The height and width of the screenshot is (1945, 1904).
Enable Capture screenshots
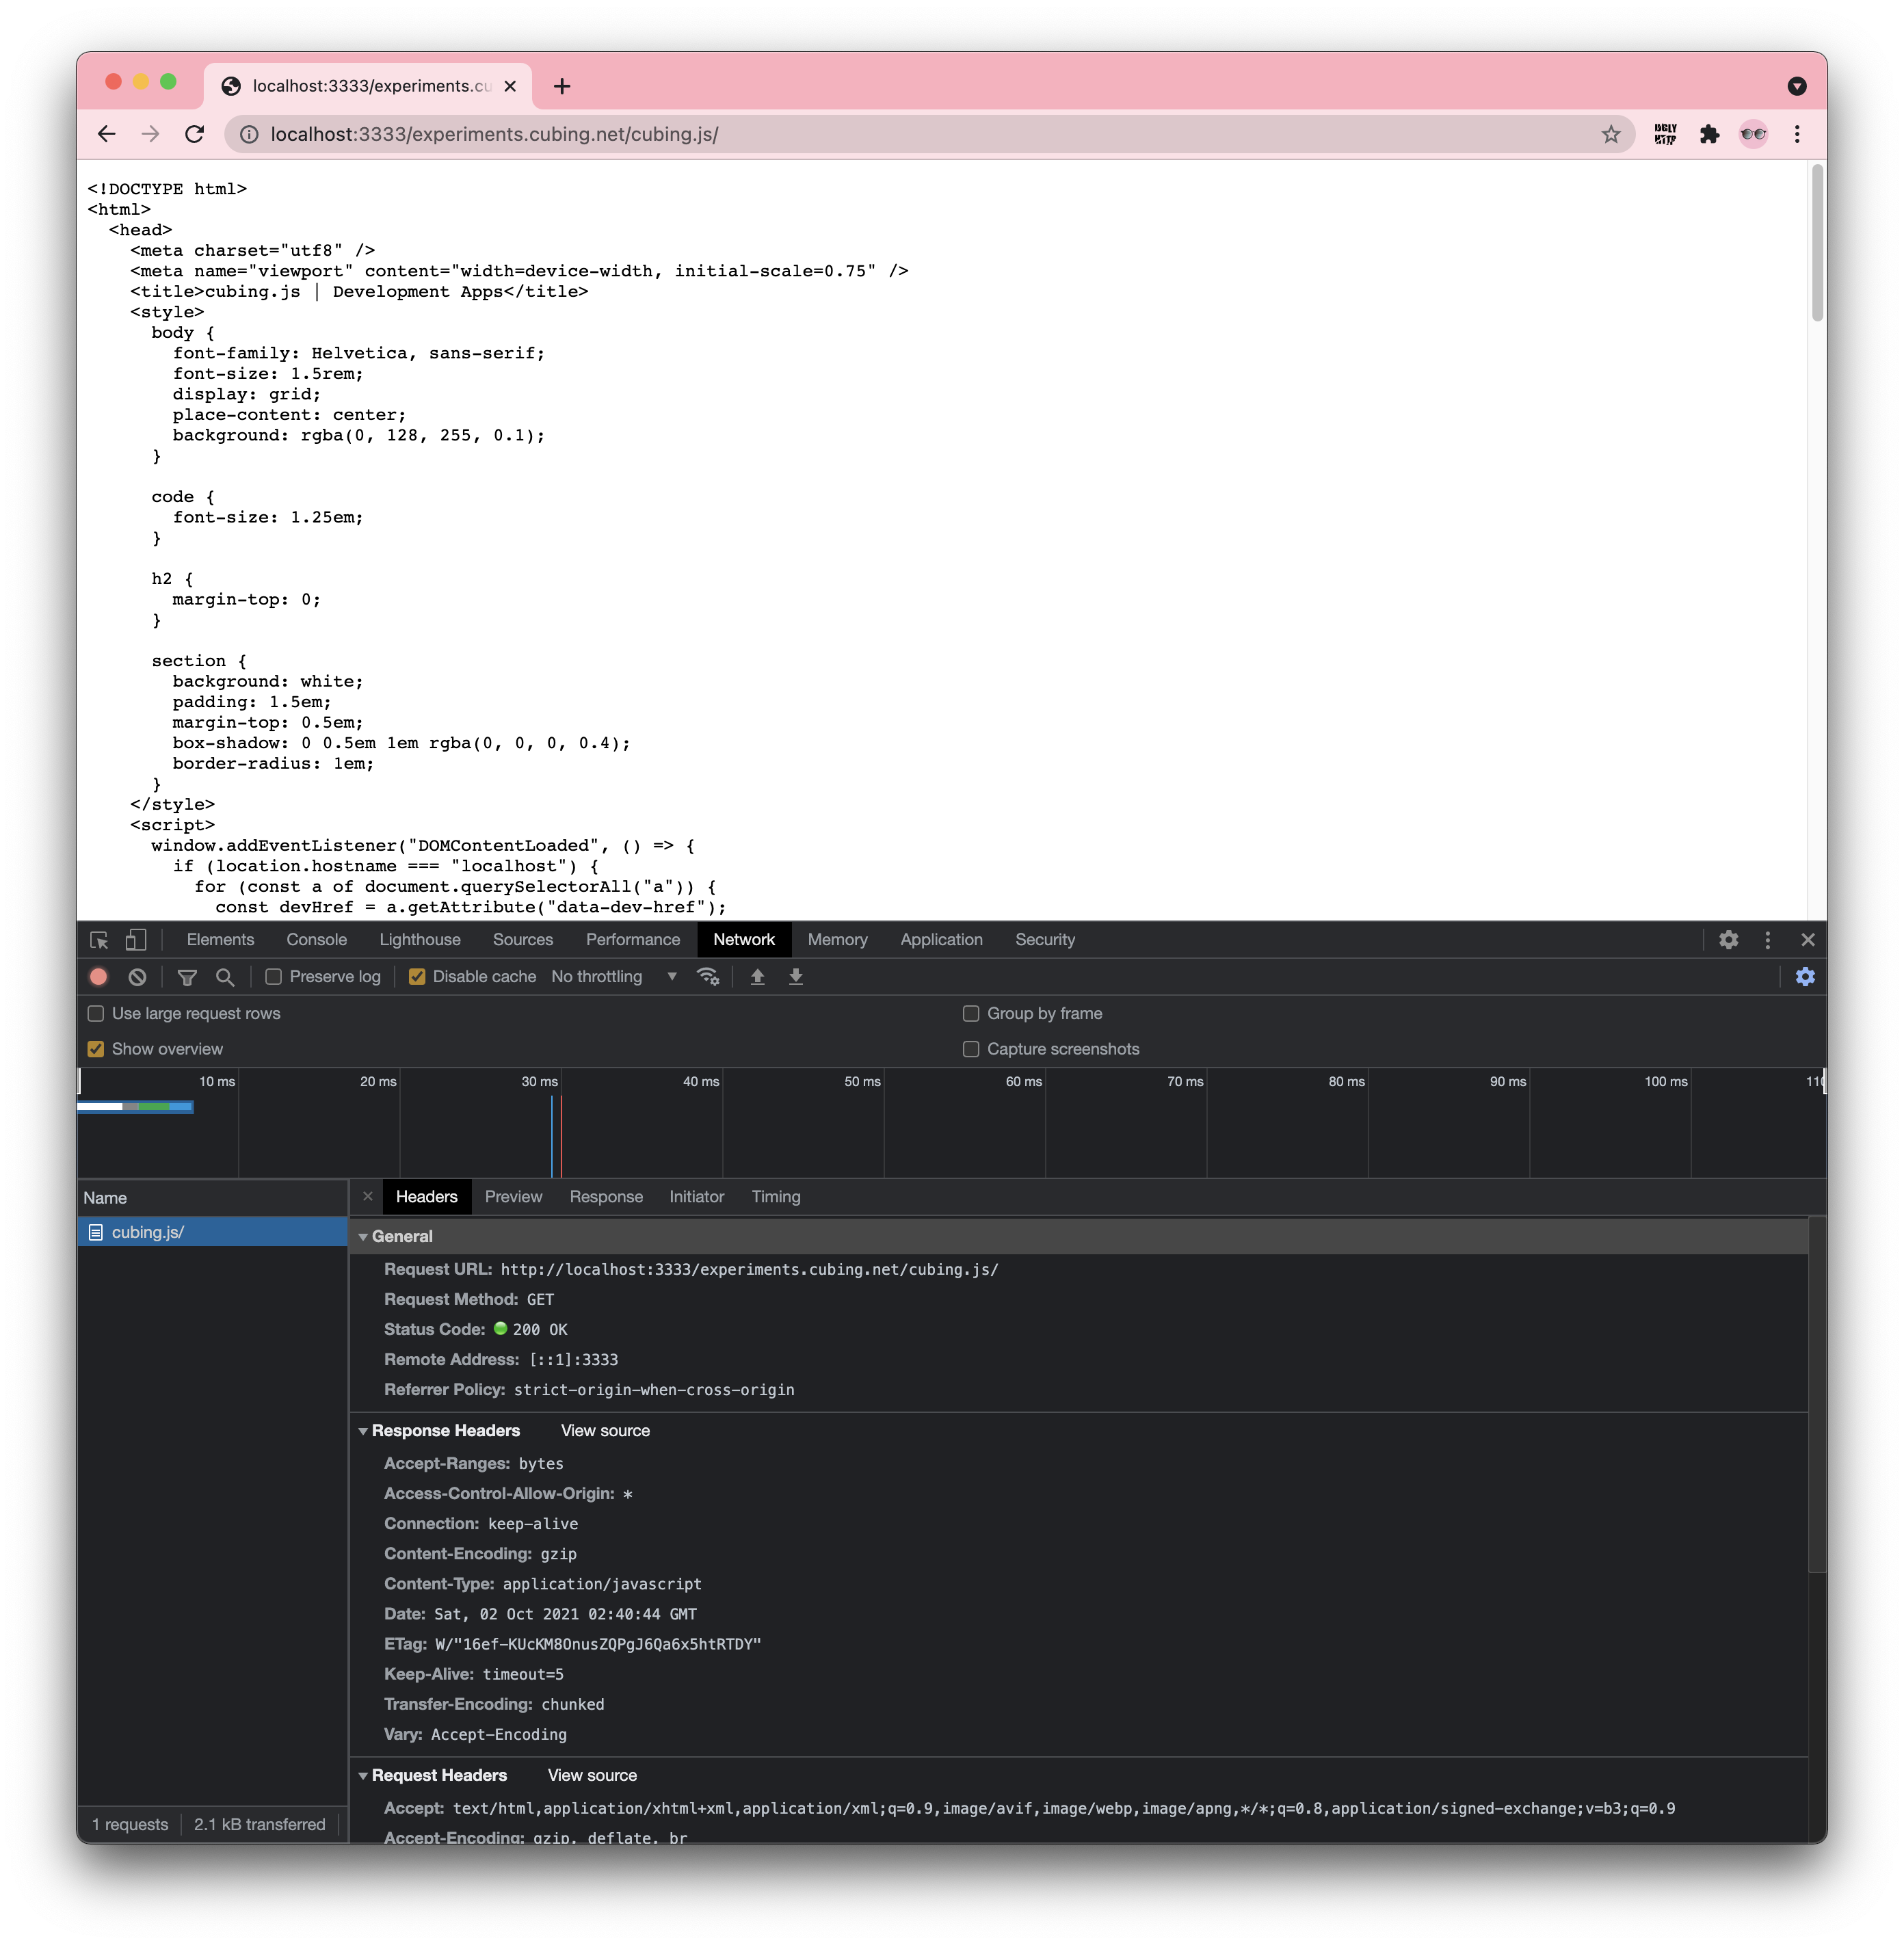click(971, 1049)
